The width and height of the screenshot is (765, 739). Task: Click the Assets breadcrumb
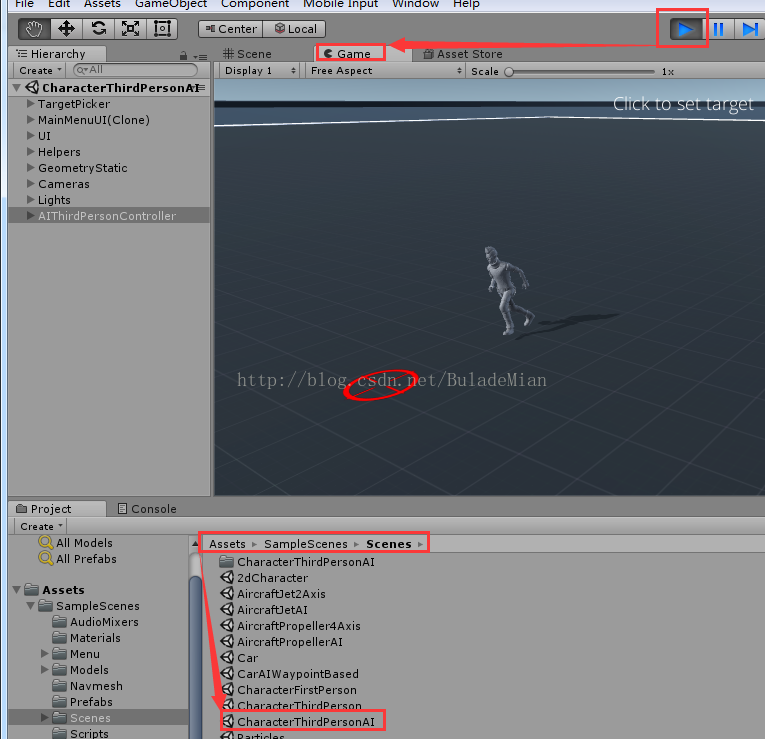(x=227, y=544)
